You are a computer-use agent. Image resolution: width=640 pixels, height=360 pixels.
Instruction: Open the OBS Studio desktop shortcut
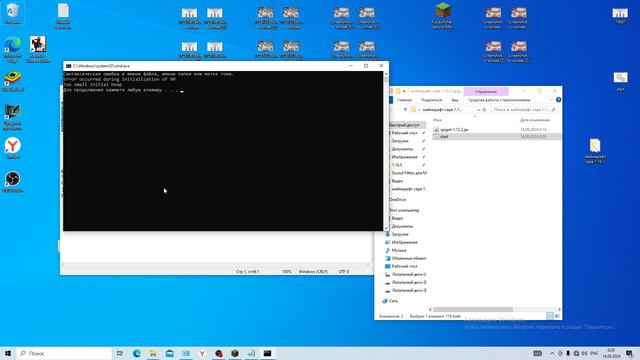tap(13, 182)
